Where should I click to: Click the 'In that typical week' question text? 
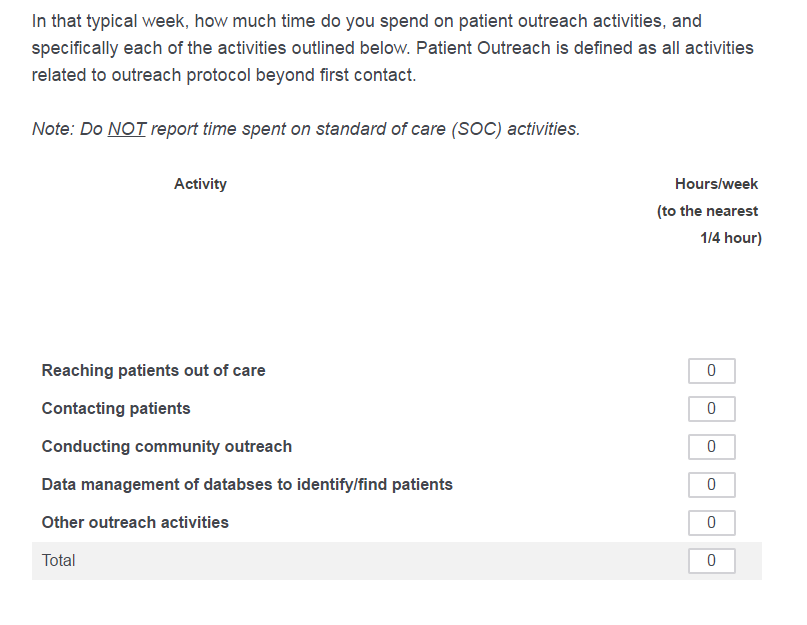pos(105,21)
